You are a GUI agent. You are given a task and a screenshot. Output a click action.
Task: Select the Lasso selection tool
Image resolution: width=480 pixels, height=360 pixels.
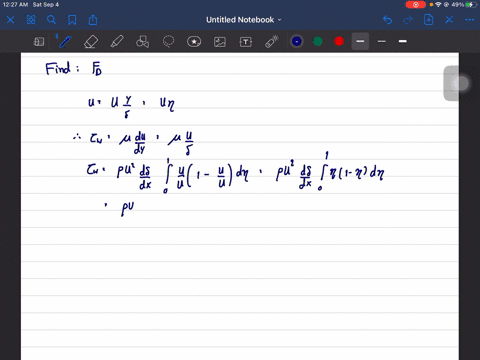tap(168, 42)
